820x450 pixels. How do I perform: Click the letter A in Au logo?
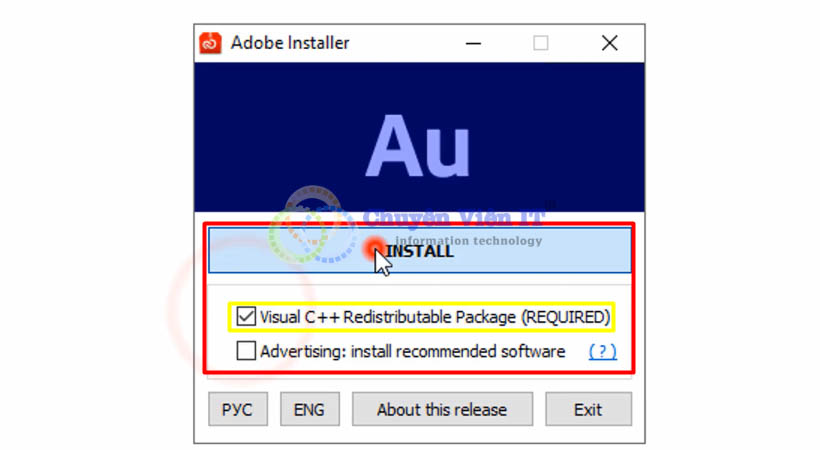coord(393,145)
